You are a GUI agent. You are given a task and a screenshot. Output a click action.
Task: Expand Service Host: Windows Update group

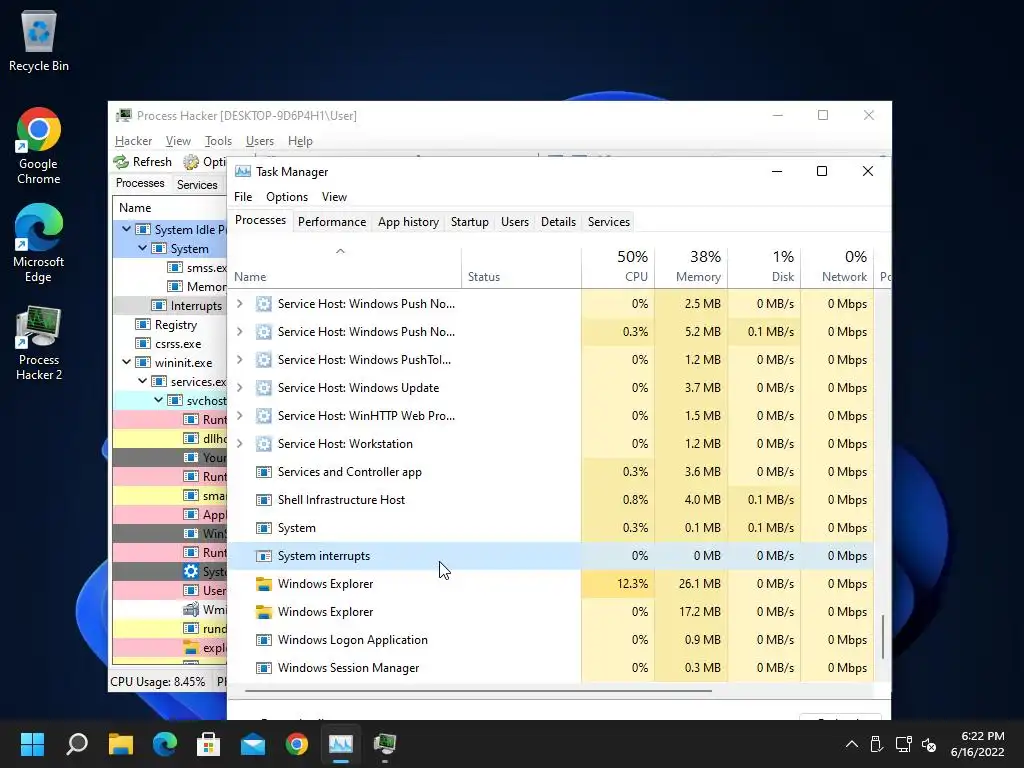240,388
